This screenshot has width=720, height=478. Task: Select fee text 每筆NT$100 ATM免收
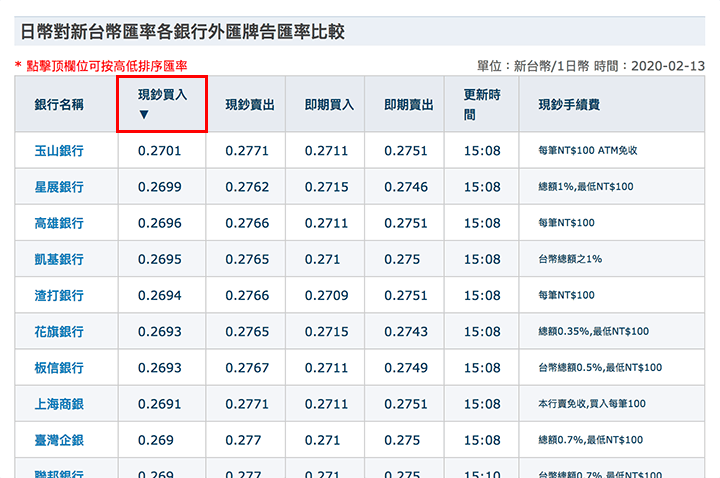click(x=588, y=151)
